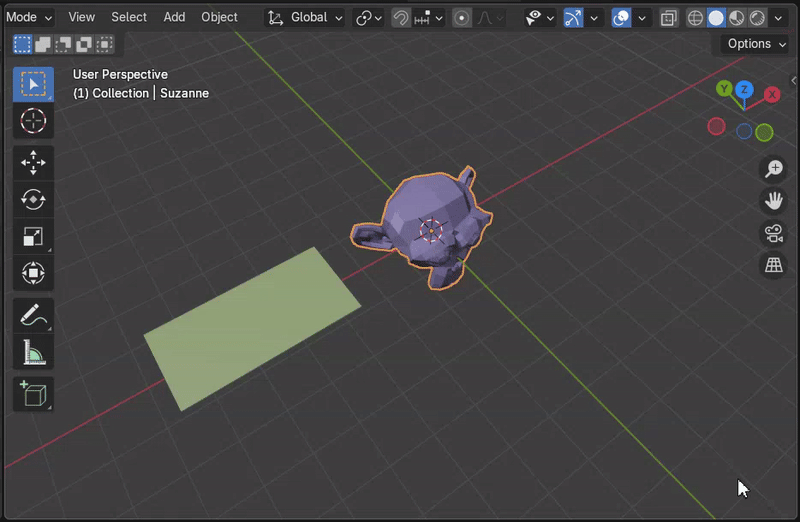This screenshot has height=522, width=800.
Task: Select the green plane object
Action: pos(253,329)
